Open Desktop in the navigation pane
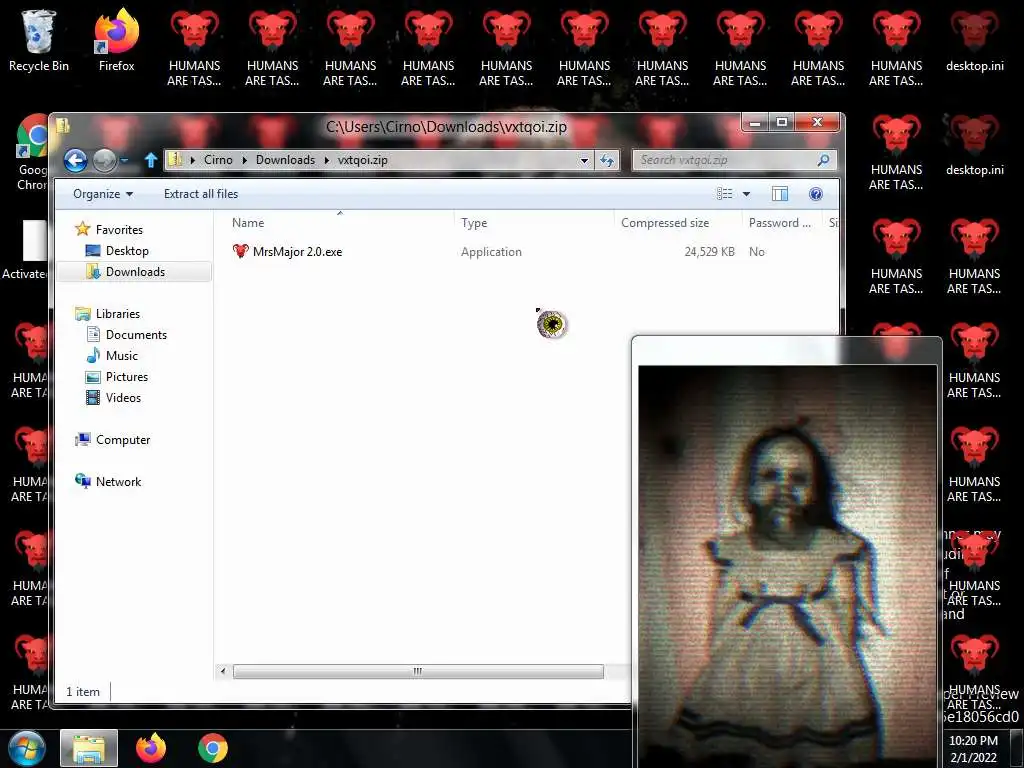 click(x=127, y=251)
